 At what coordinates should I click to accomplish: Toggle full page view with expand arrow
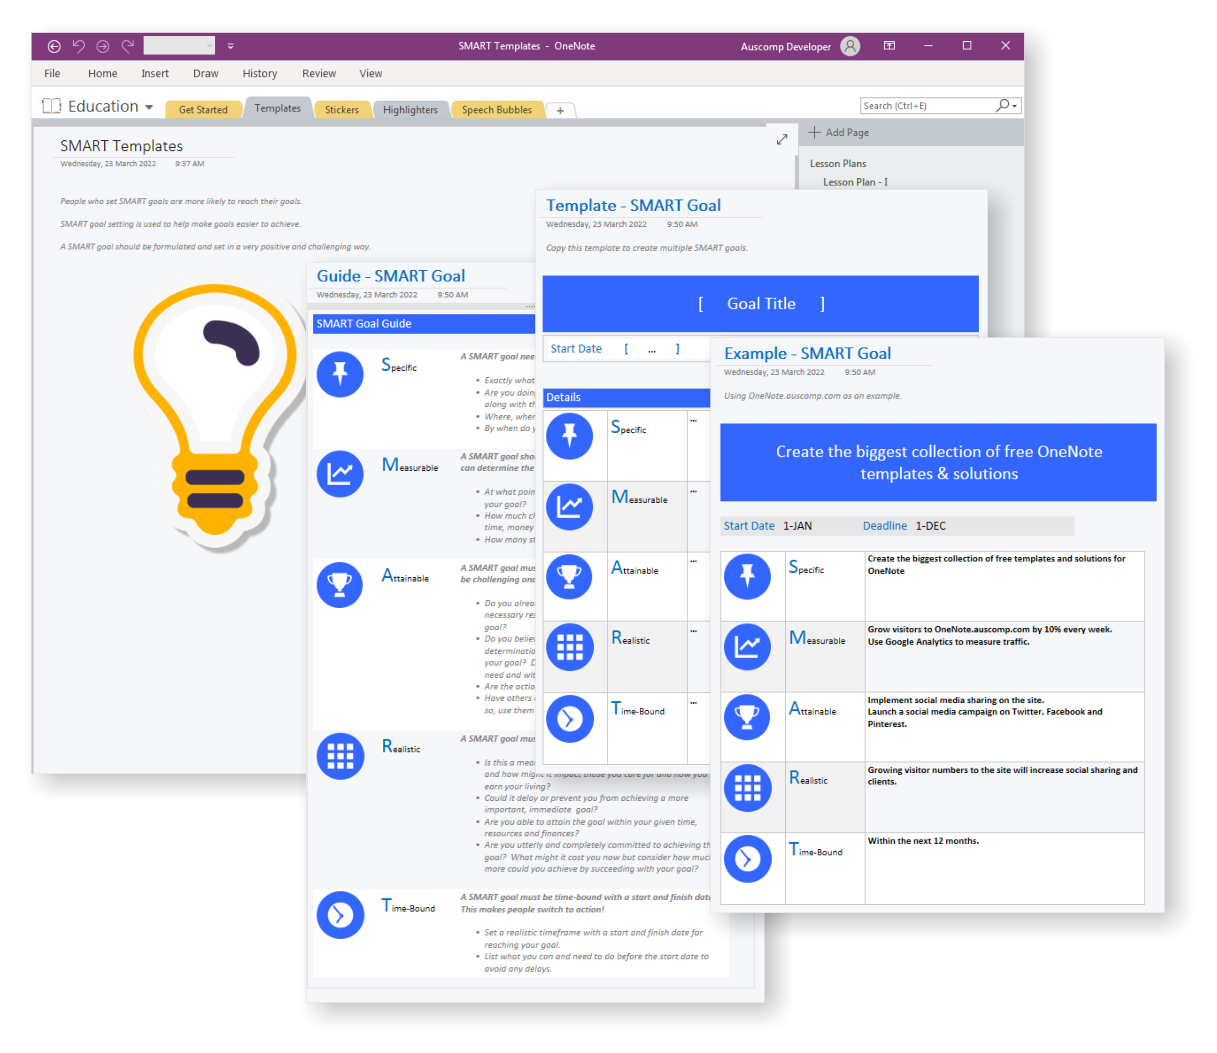782,139
